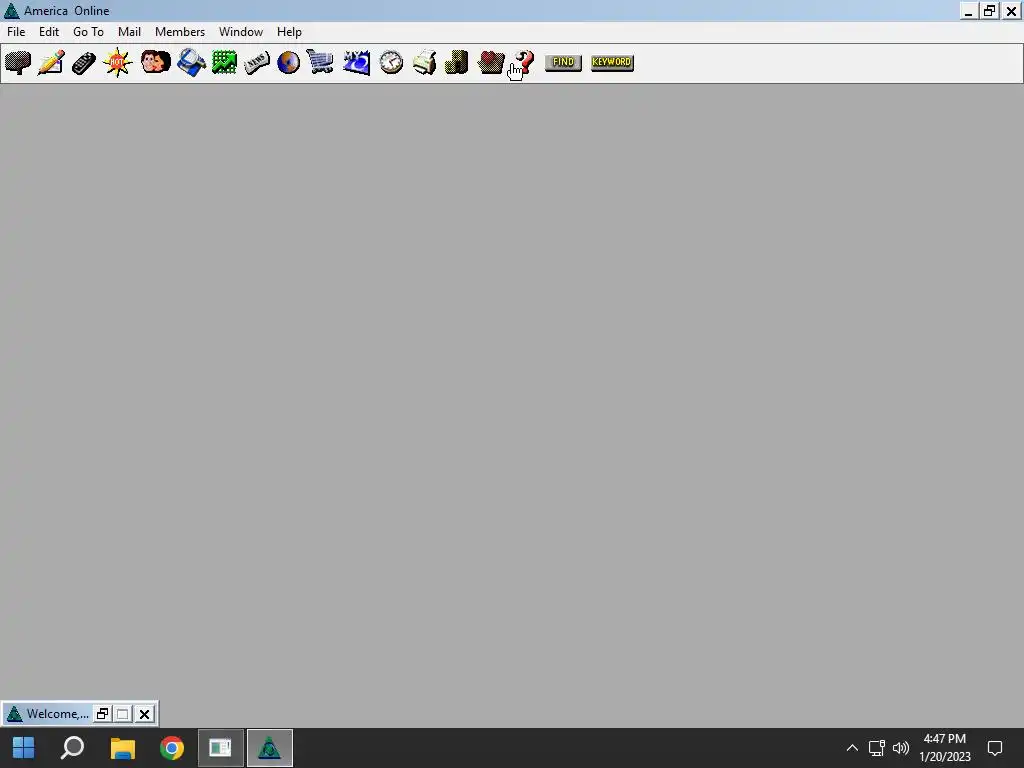The height and width of the screenshot is (768, 1024).
Task: Open the volume tray icon
Action: click(x=901, y=748)
